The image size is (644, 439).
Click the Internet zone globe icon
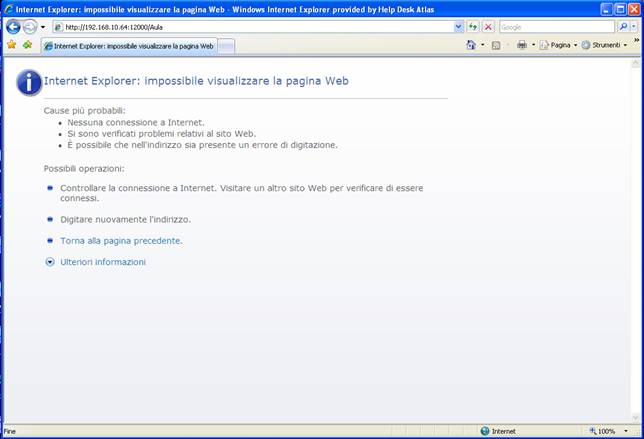click(x=485, y=431)
